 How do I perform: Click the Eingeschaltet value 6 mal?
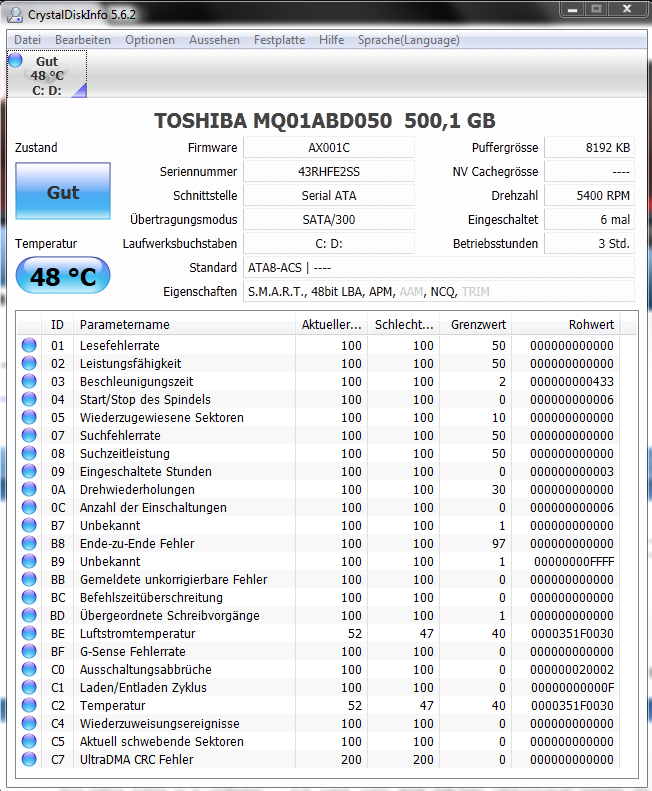[589, 219]
